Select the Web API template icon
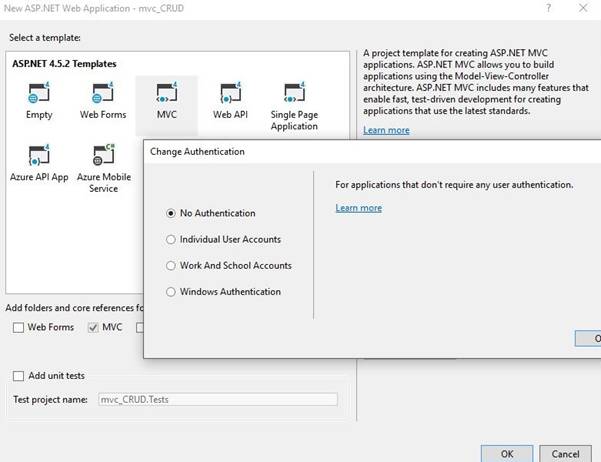Image resolution: width=601 pixels, height=462 pixels. (x=230, y=93)
